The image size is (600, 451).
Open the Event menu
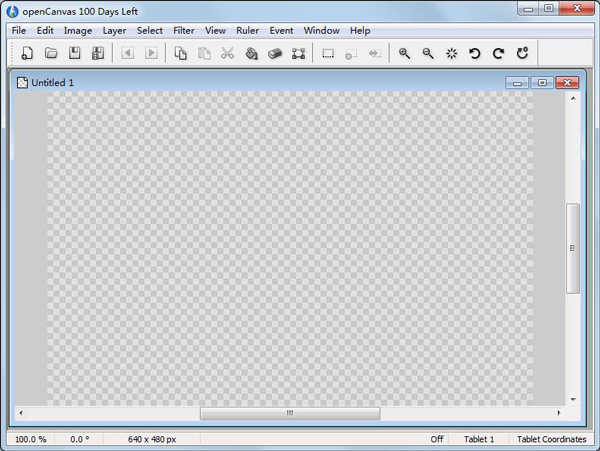click(x=281, y=31)
